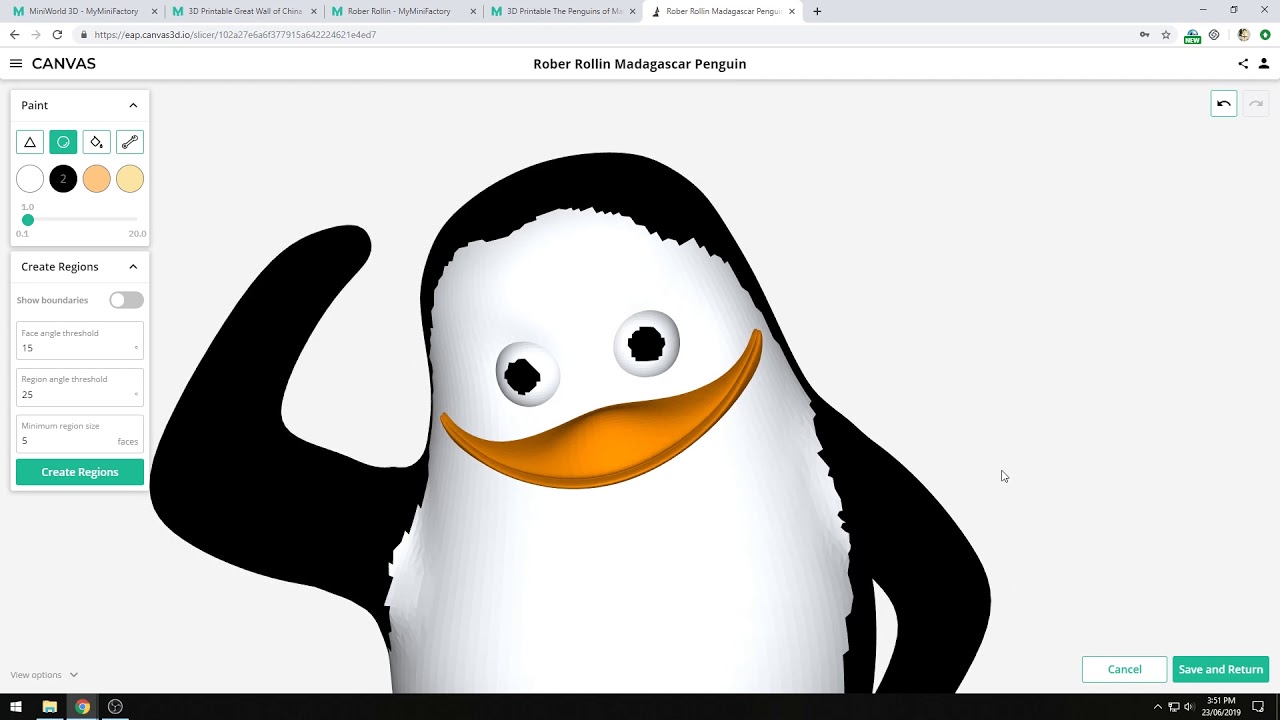Go back in the browser
Viewport: 1280px width, 720px height.
pyautogui.click(x=14, y=34)
